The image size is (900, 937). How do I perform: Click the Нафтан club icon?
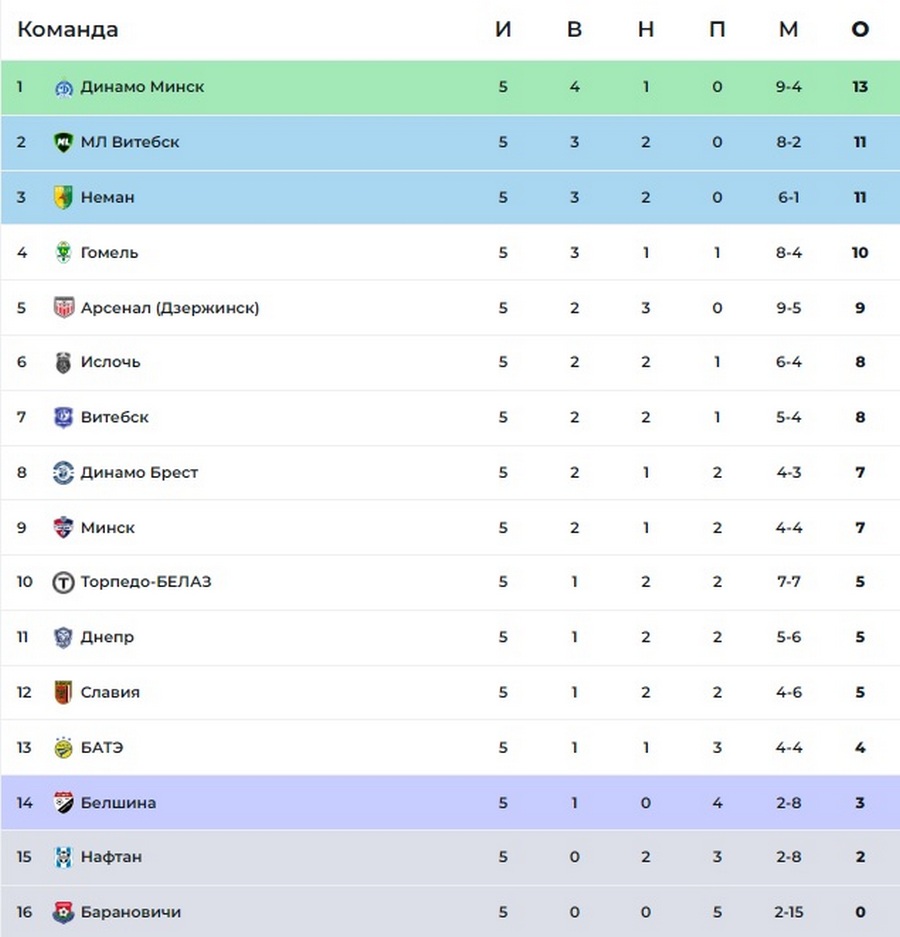[x=64, y=857]
